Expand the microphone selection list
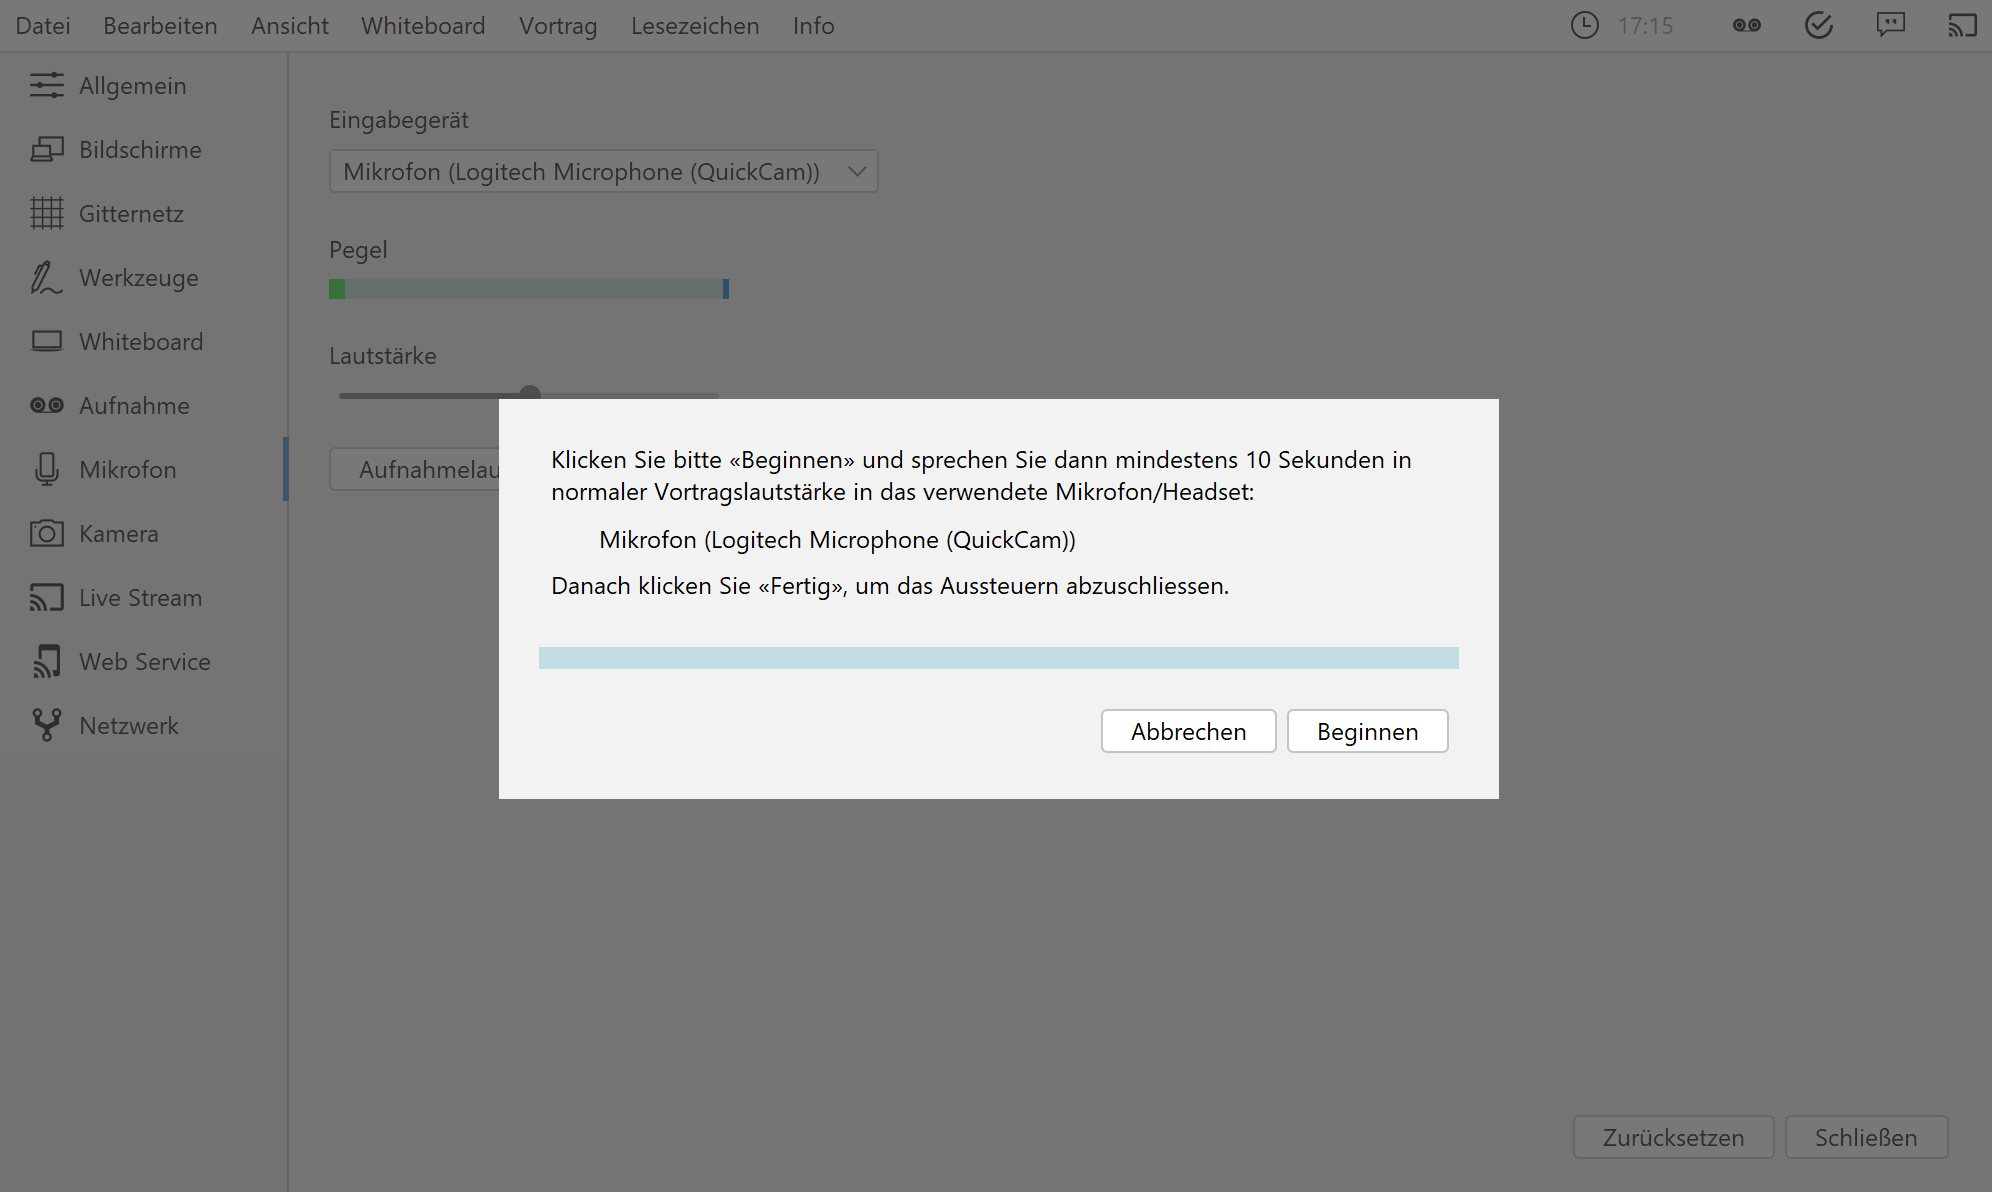The height and width of the screenshot is (1192, 1992). (x=856, y=171)
